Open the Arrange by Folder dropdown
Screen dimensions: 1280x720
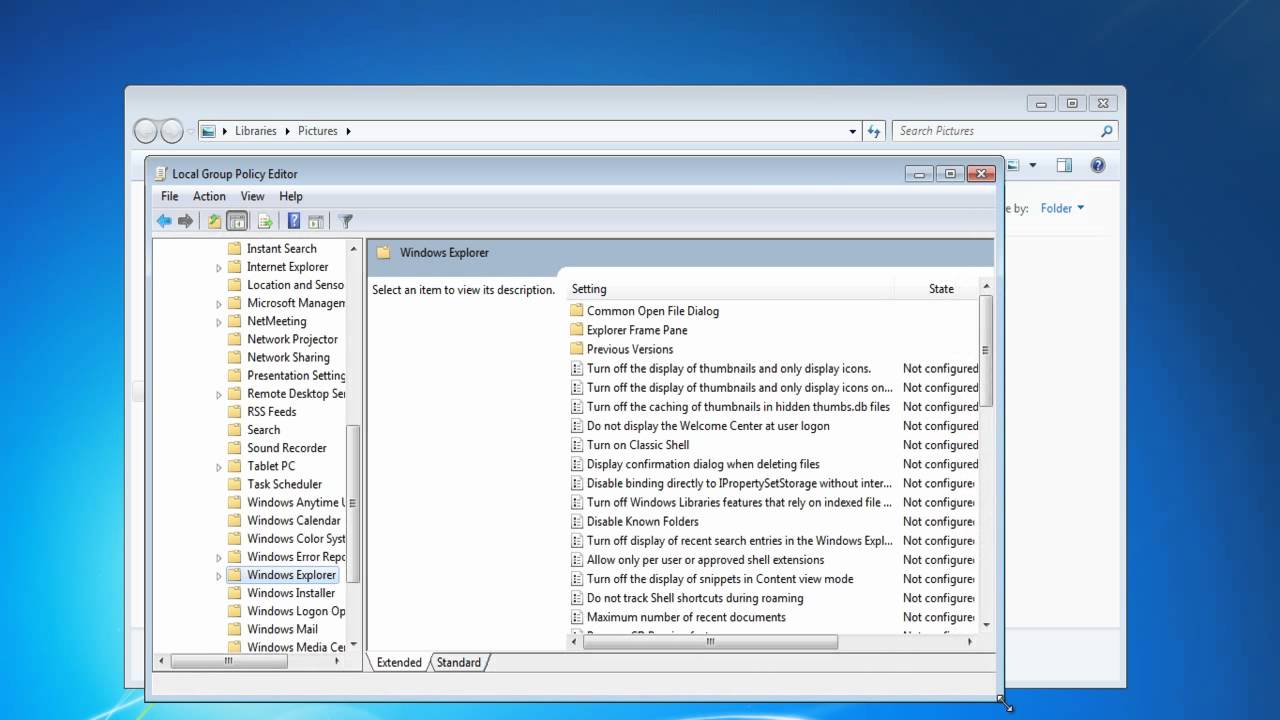click(1062, 208)
